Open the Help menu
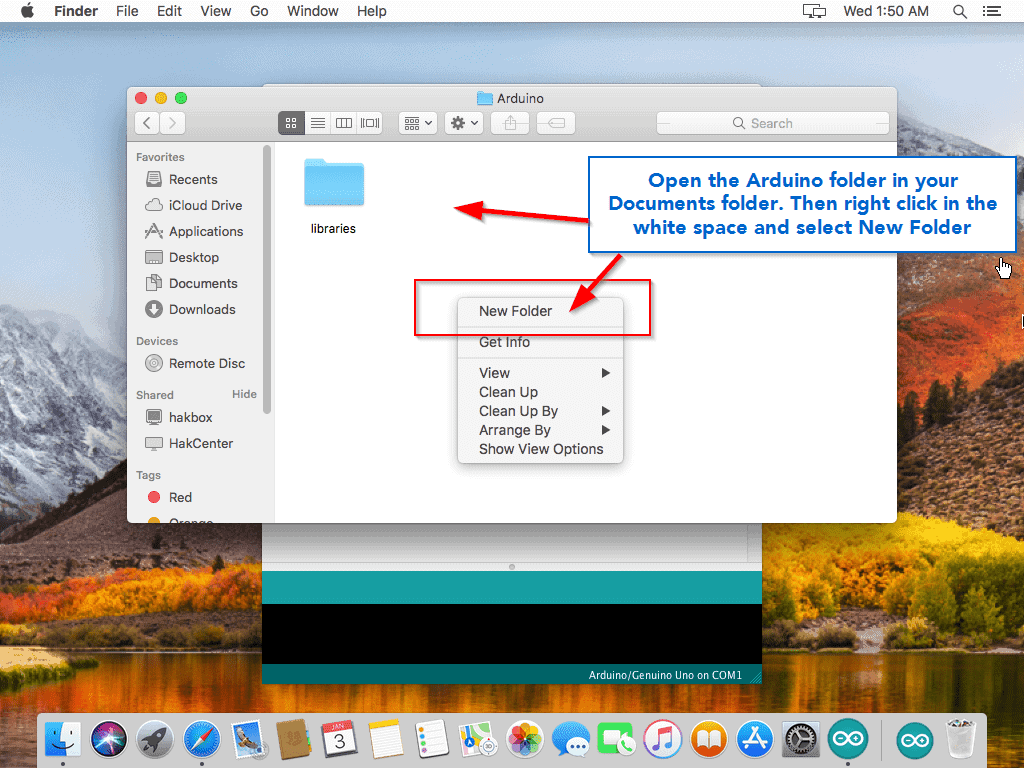The height and width of the screenshot is (768, 1024). pyautogui.click(x=372, y=11)
